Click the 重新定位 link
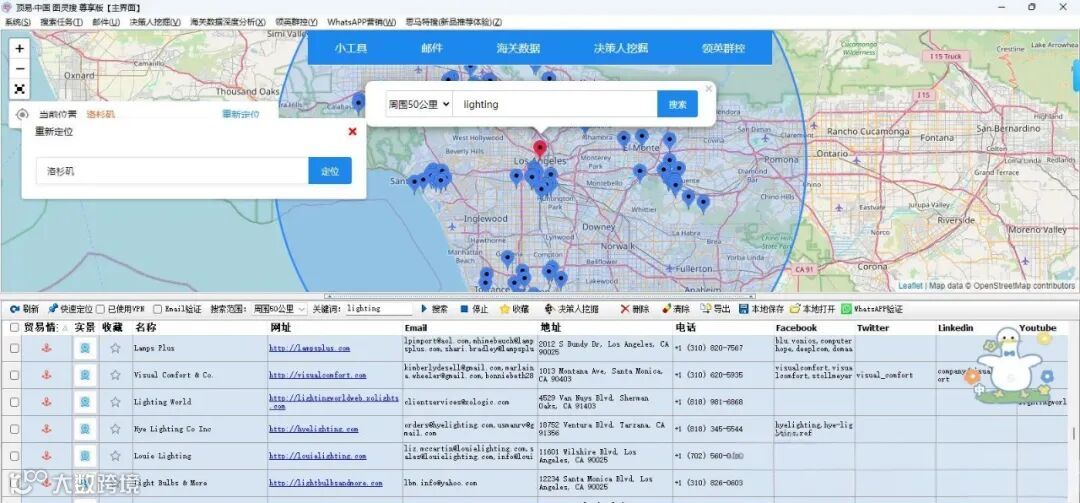The height and width of the screenshot is (503, 1080). [240, 114]
